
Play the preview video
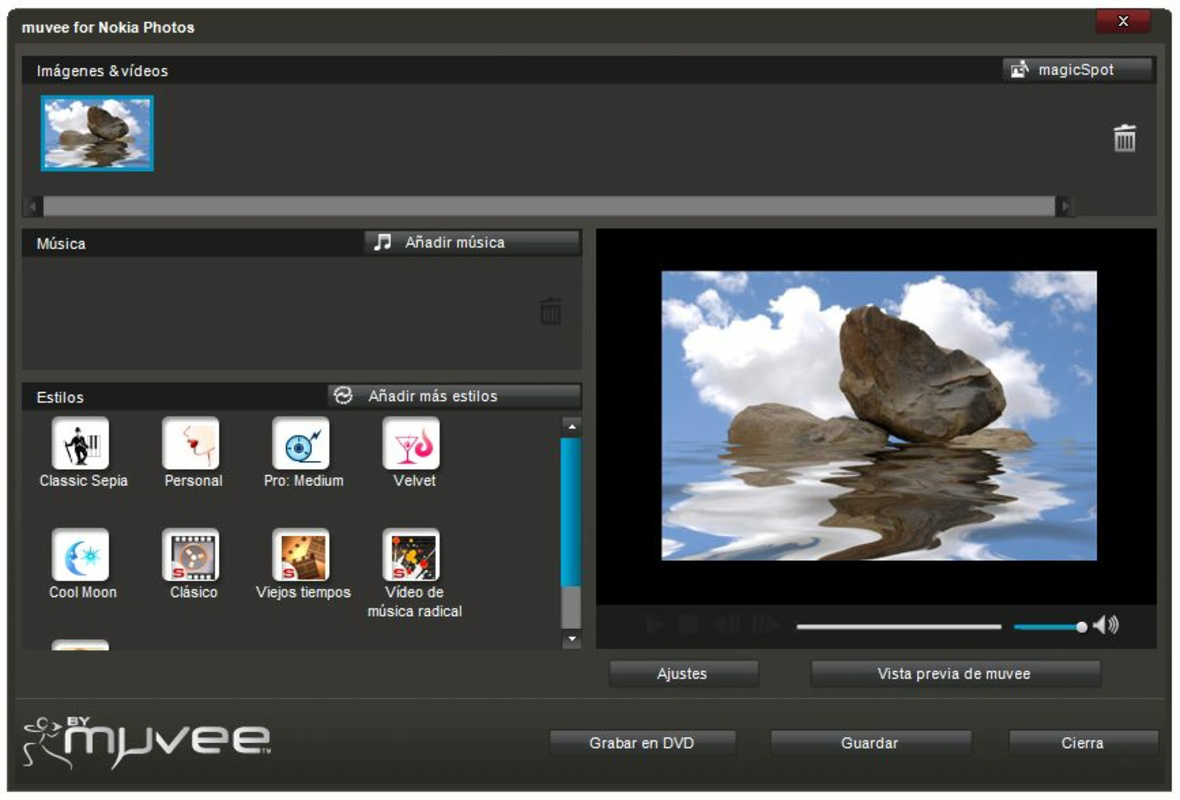653,625
